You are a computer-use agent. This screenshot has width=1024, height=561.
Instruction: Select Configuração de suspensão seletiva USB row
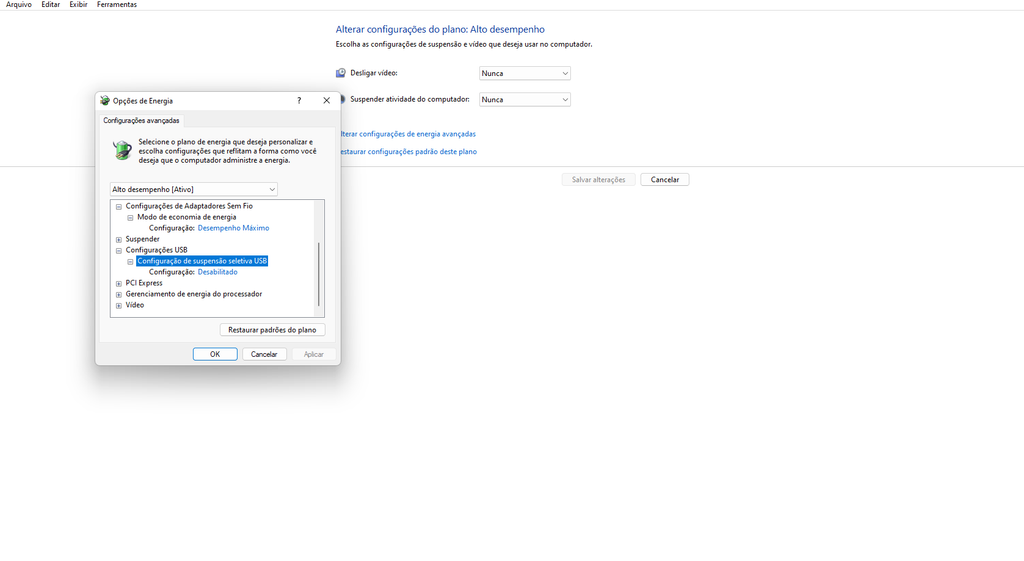pyautogui.click(x=202, y=261)
